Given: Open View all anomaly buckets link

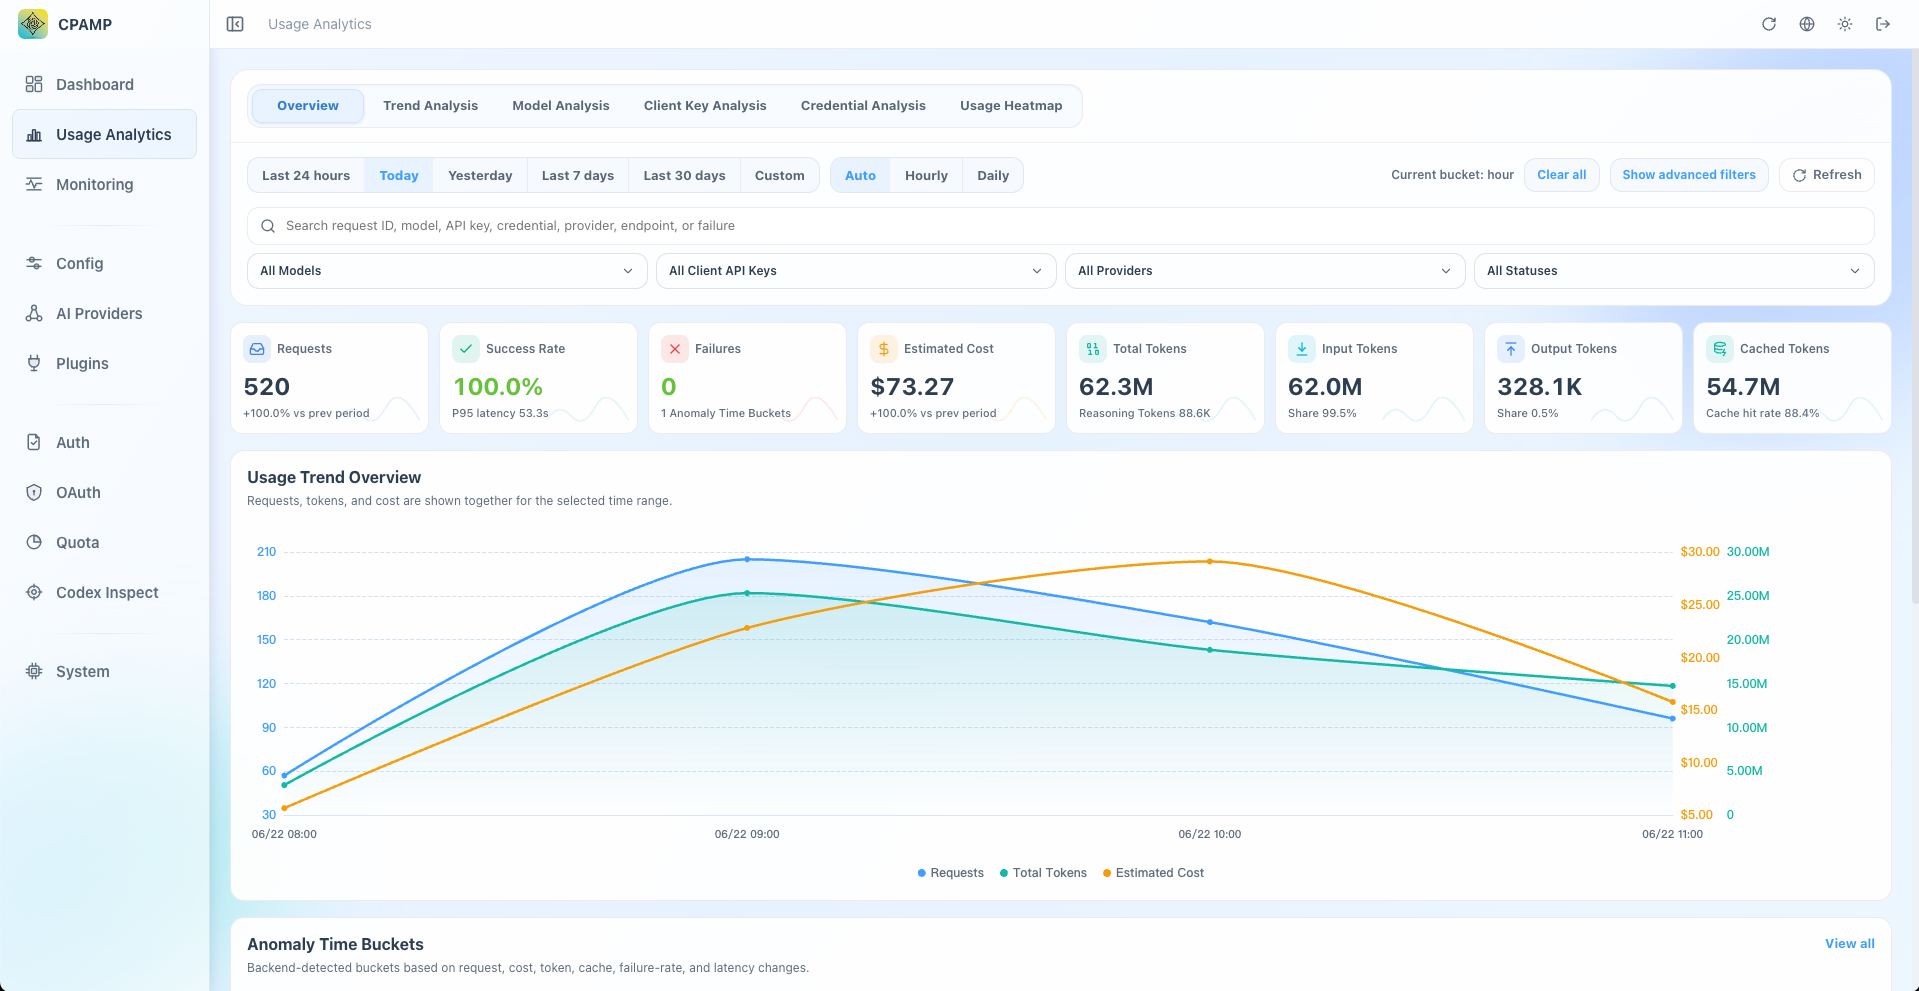Looking at the screenshot, I should 1850,944.
